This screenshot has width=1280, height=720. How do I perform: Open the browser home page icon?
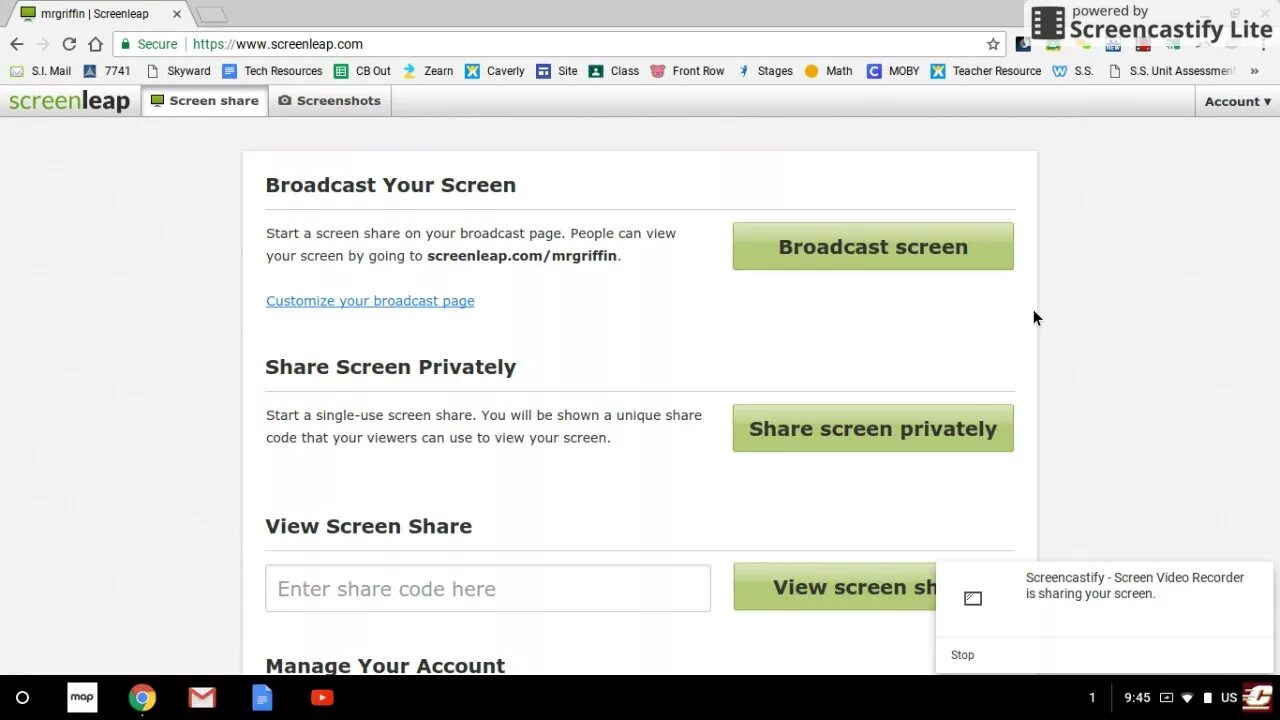pos(95,44)
